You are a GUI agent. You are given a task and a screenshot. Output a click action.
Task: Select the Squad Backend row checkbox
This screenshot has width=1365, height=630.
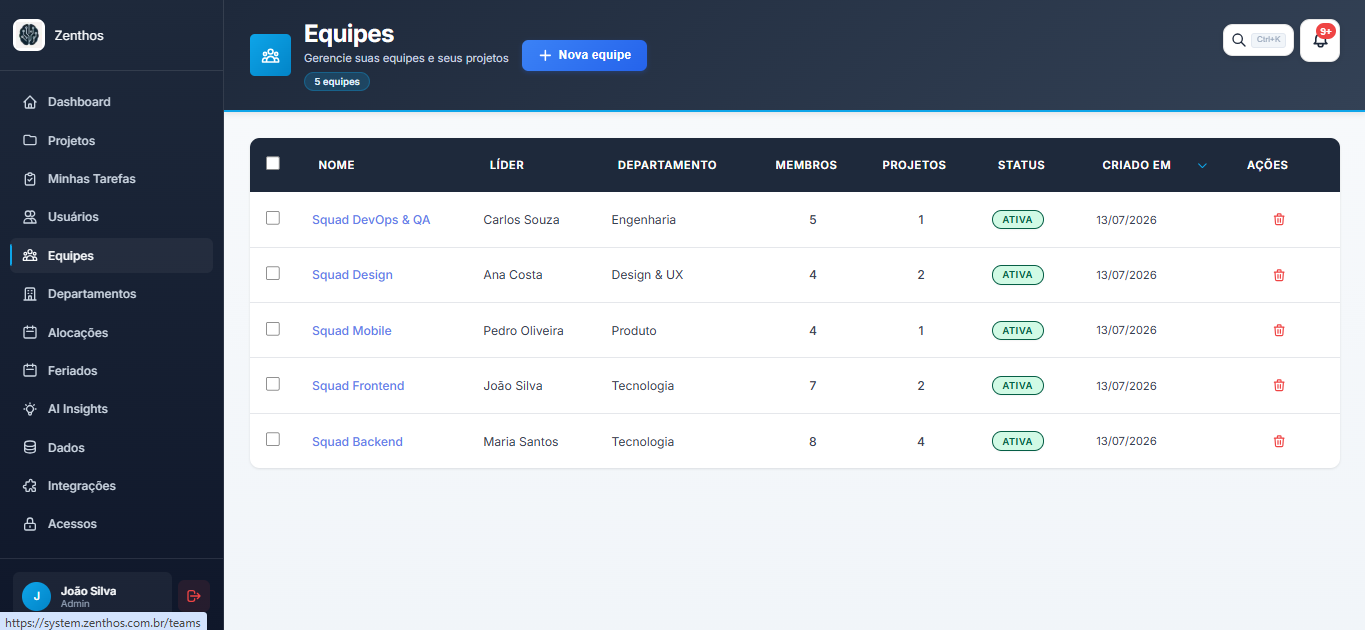coord(273,439)
